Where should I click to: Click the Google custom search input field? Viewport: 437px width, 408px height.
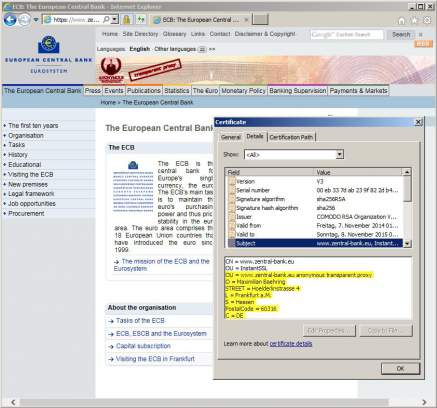[x=347, y=34]
